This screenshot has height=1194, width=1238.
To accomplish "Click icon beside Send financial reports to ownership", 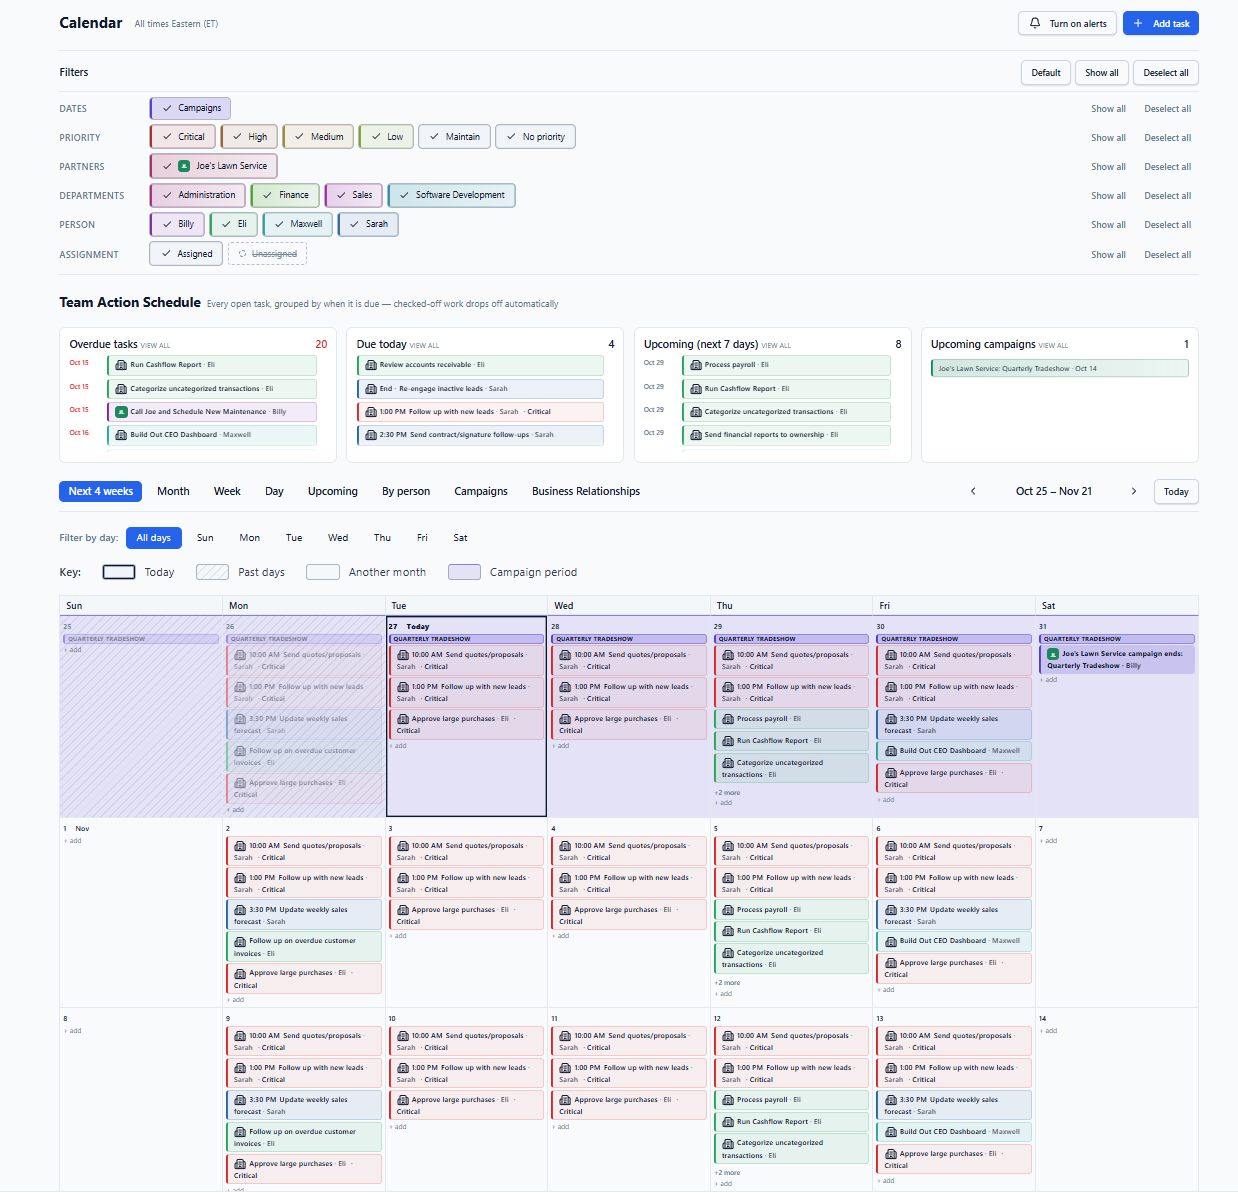I will click(x=696, y=435).
